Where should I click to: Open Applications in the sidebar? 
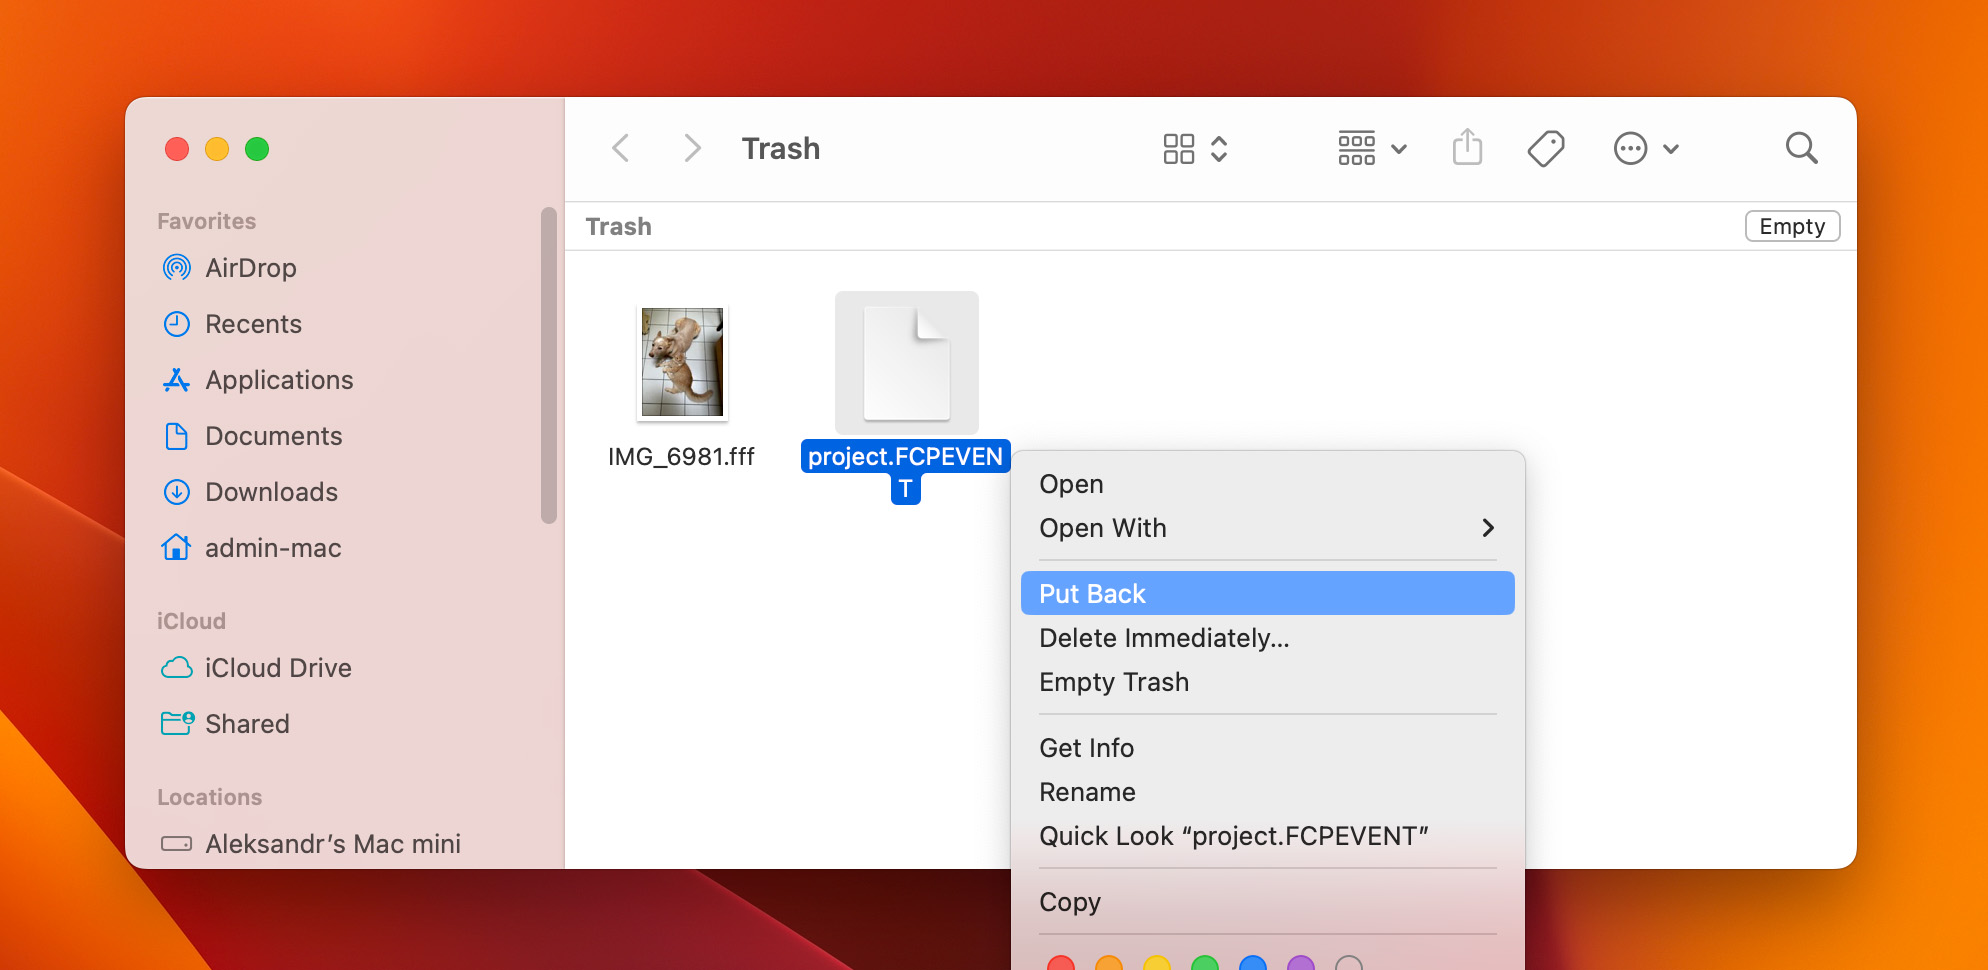pyautogui.click(x=257, y=380)
